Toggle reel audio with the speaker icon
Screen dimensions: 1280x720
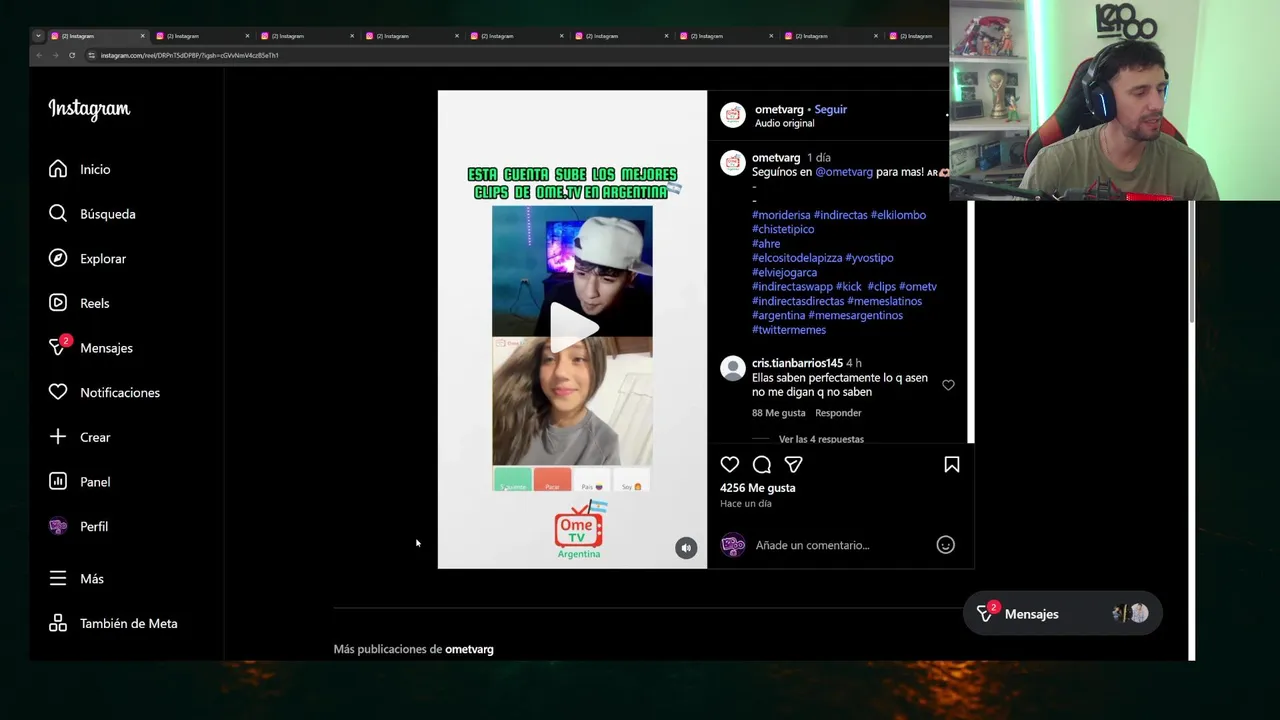(686, 547)
